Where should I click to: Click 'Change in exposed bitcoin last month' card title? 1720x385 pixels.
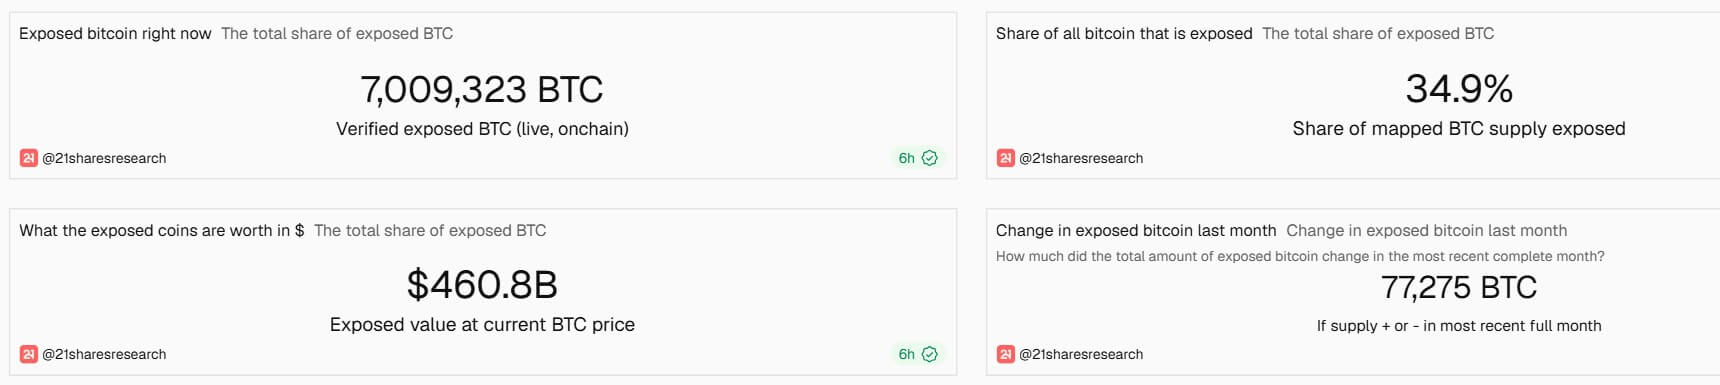coord(1136,230)
